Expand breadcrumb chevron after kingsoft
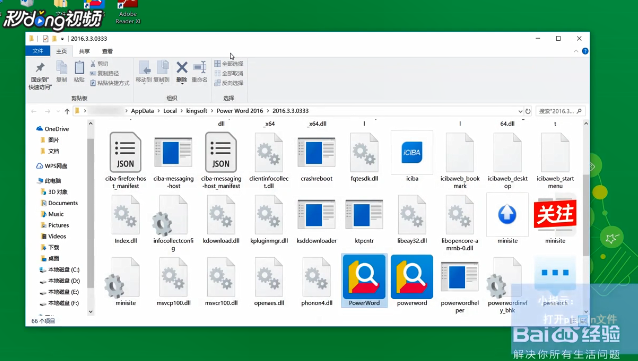The height and width of the screenshot is (361, 638). 212,111
